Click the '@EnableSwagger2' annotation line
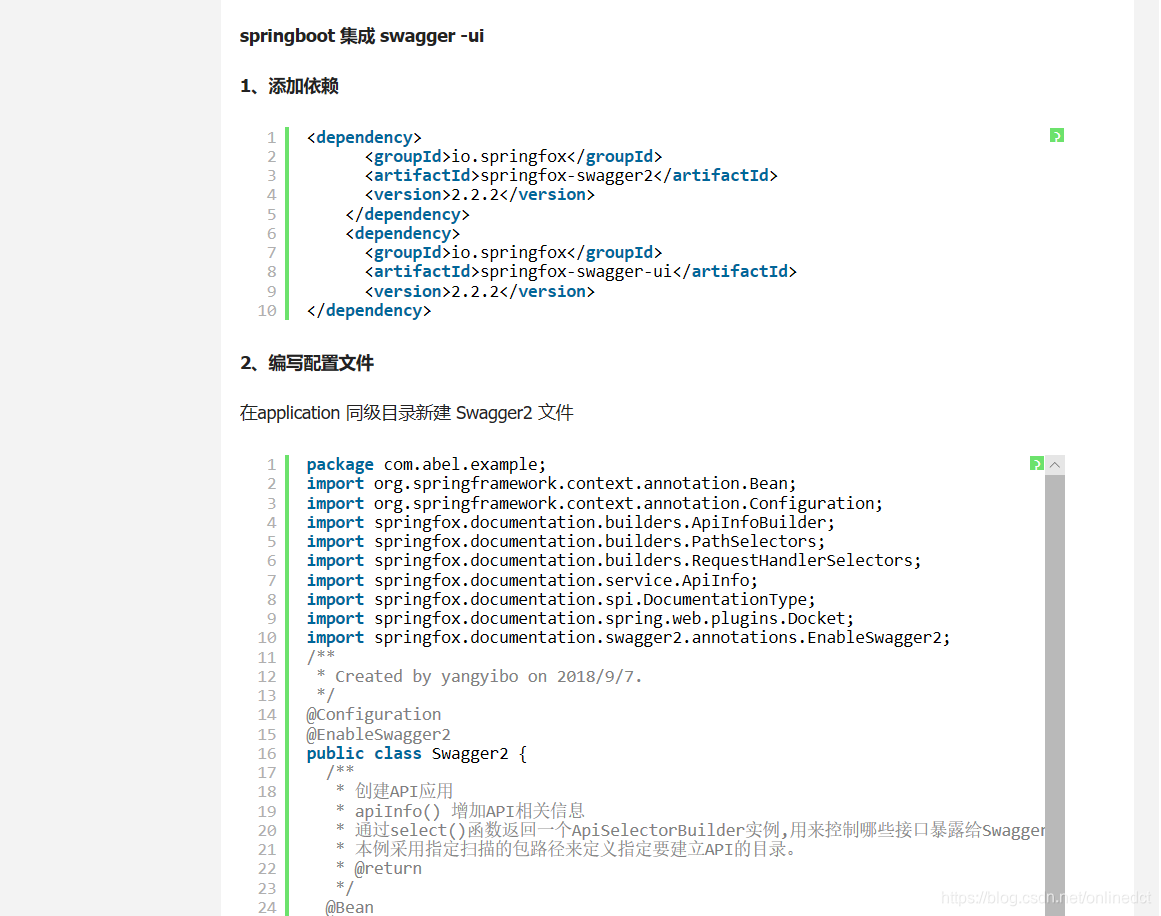The width and height of the screenshot is (1161, 916). click(x=378, y=735)
